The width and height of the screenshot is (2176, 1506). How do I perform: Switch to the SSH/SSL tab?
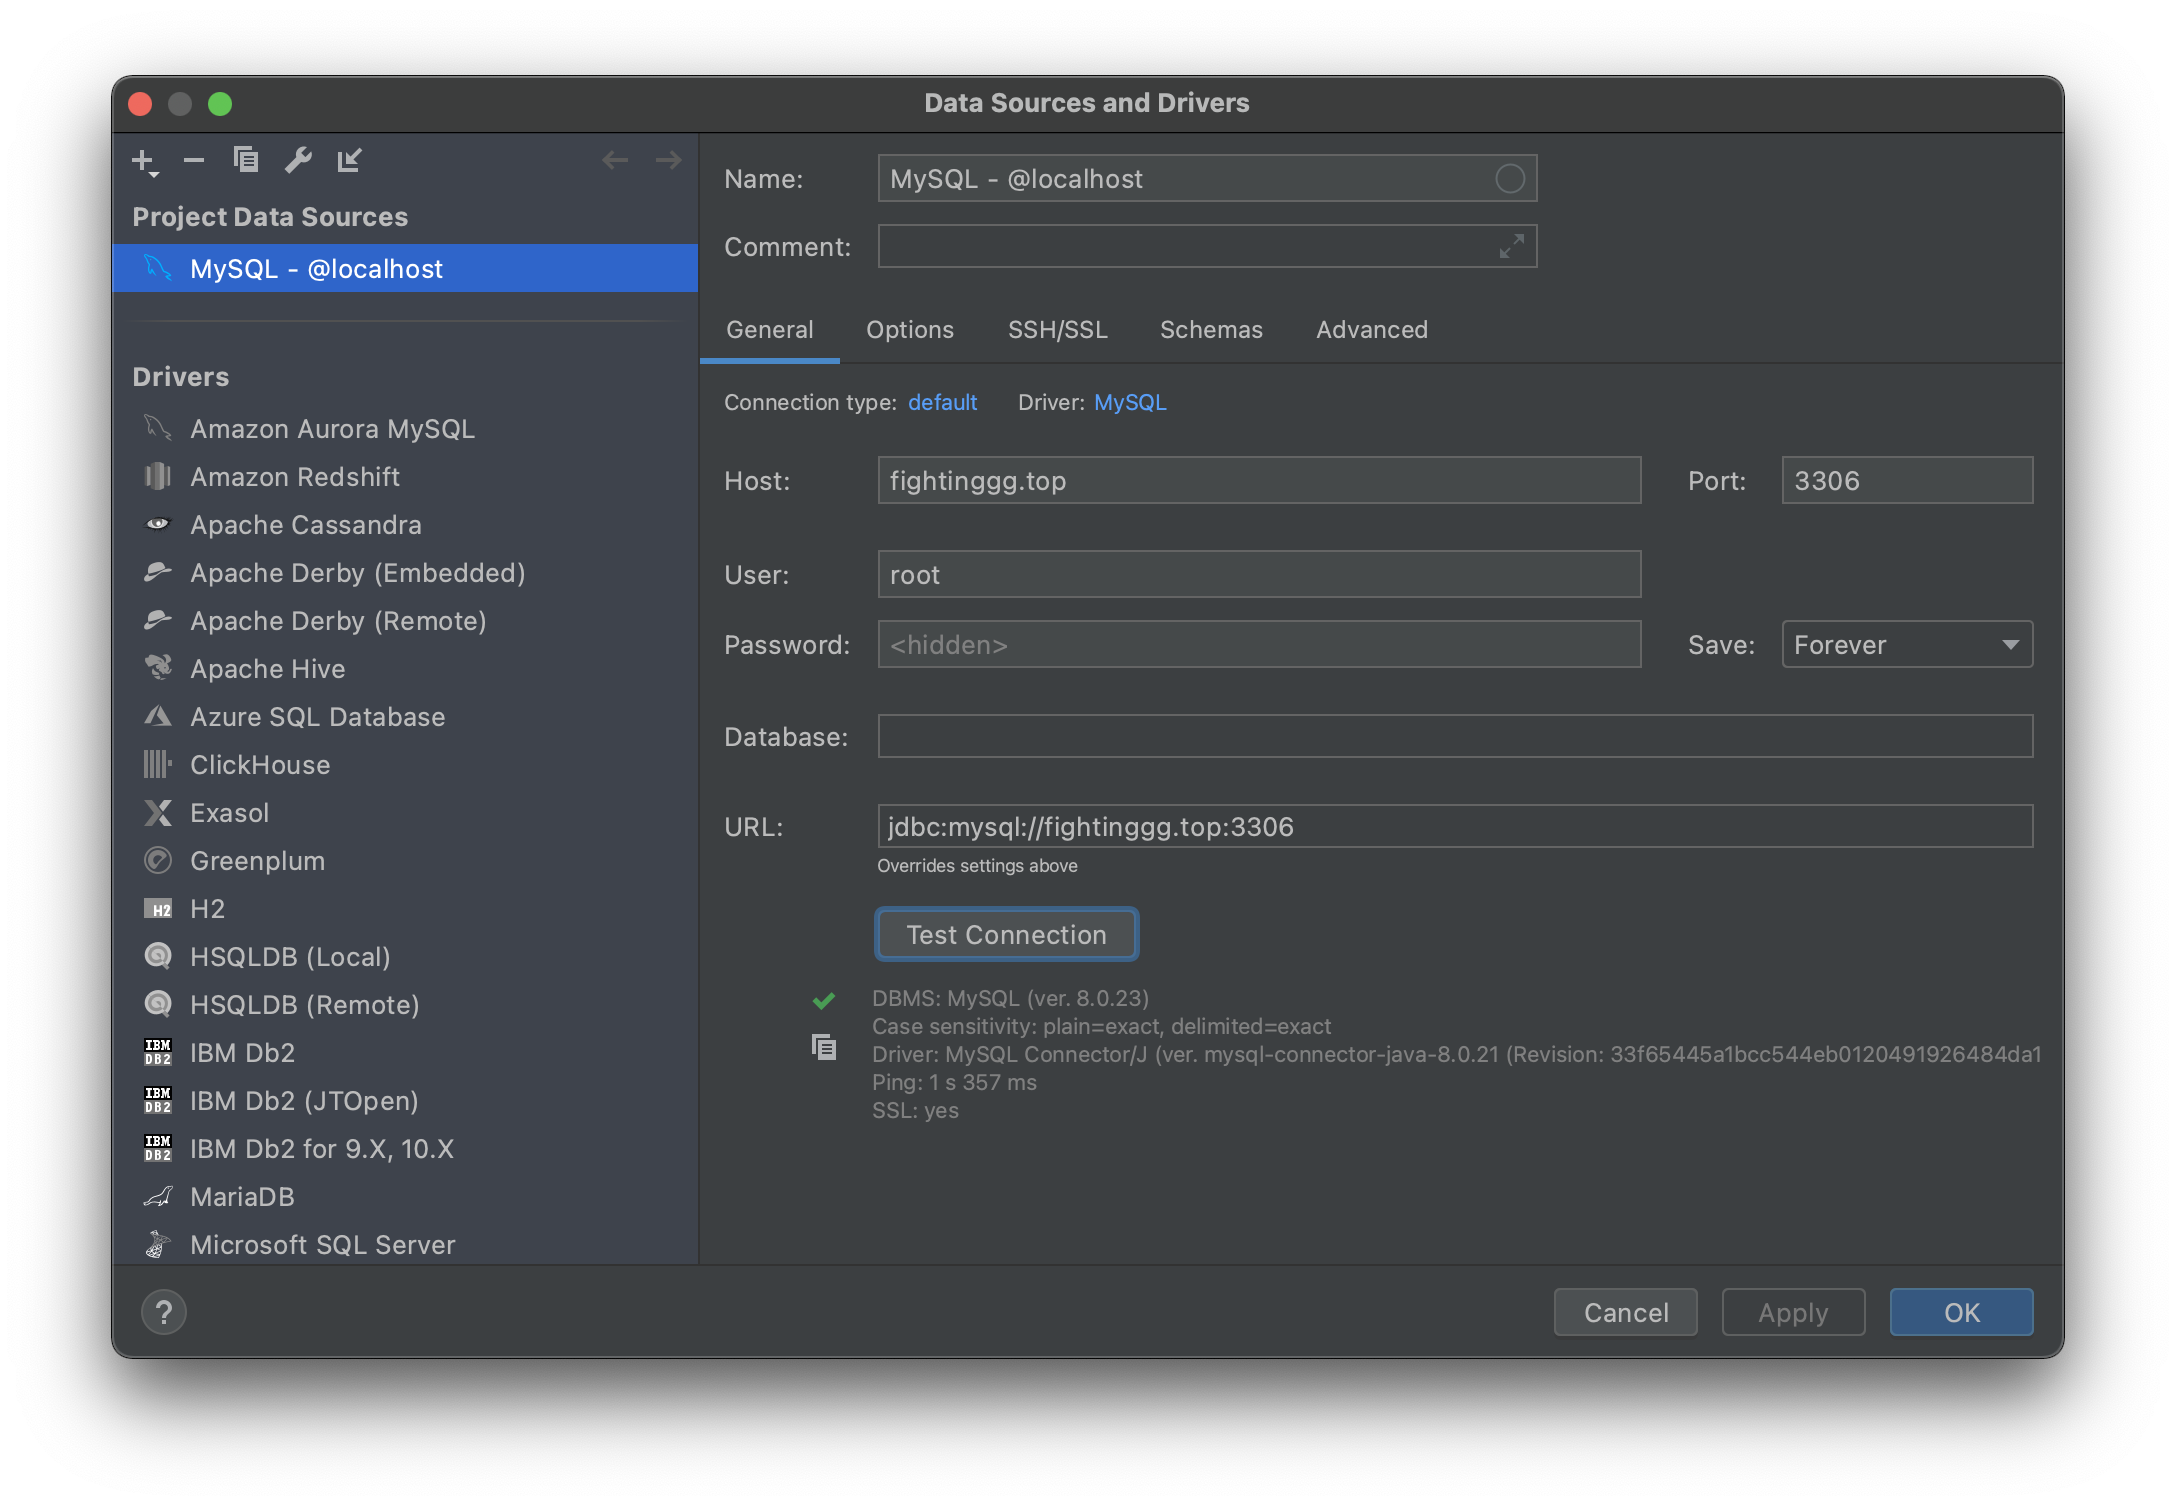1057,330
